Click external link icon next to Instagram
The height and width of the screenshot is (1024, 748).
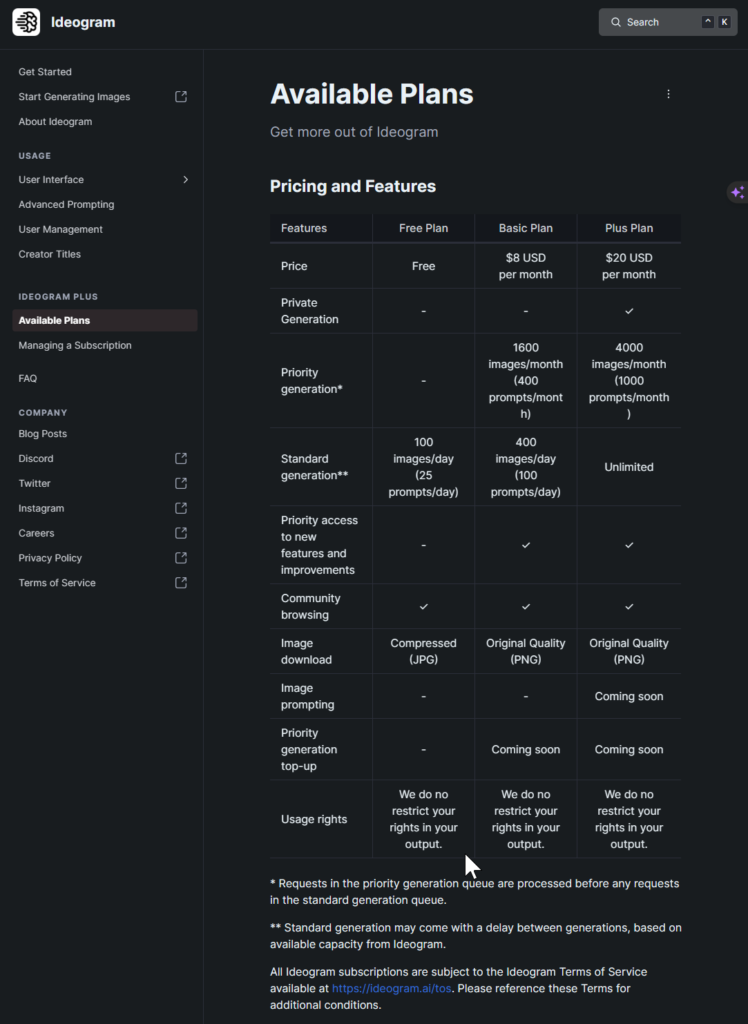click(x=181, y=508)
